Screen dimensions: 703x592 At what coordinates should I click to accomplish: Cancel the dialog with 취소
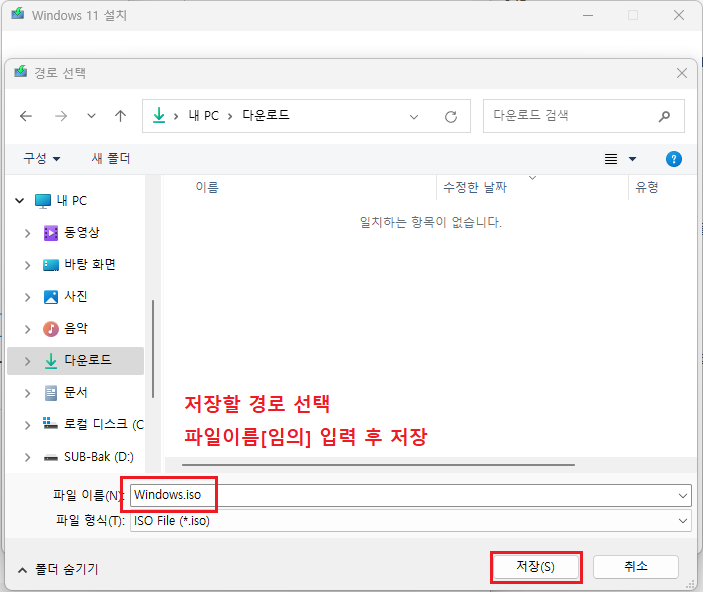point(636,567)
